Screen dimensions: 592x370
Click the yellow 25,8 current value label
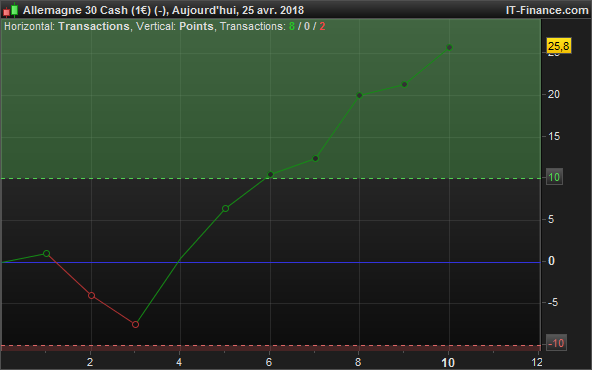pos(559,46)
